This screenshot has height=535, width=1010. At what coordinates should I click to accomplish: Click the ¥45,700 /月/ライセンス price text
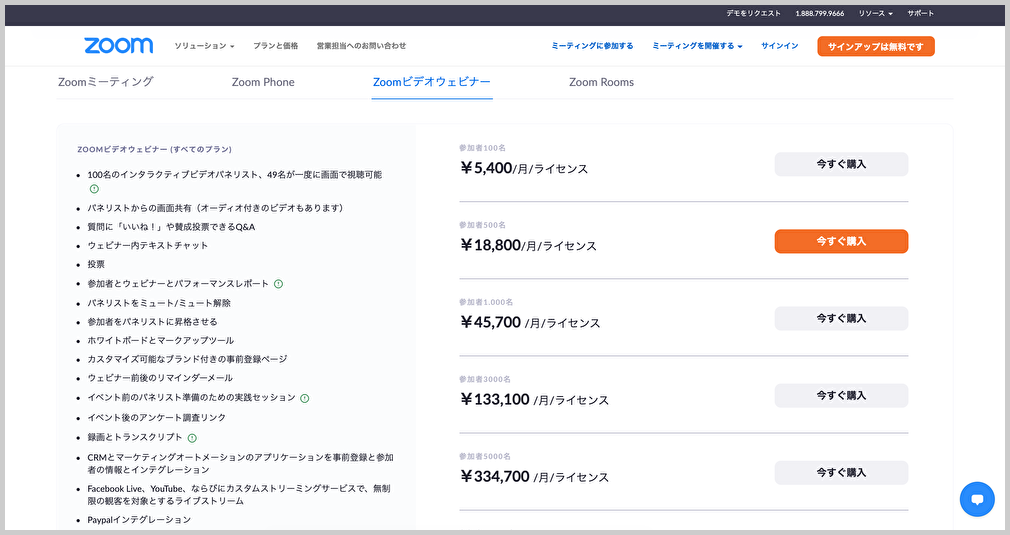pyautogui.click(x=530, y=323)
